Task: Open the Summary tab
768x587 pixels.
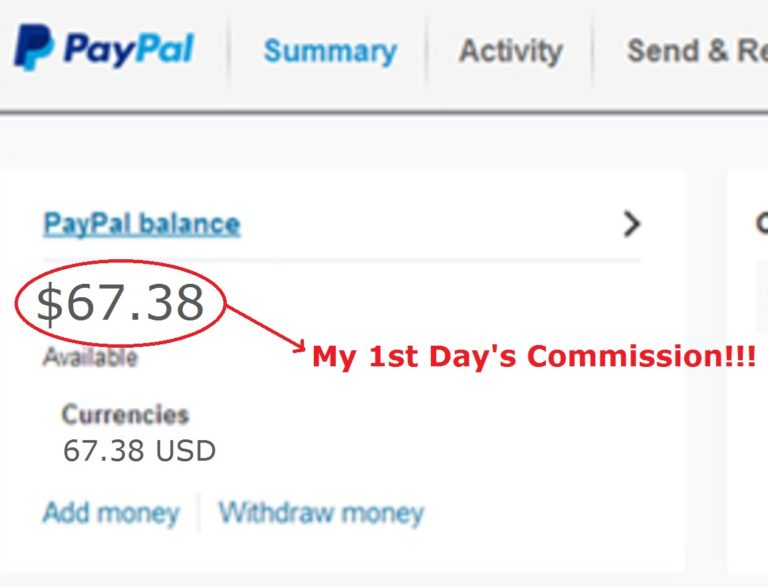Action: (330, 51)
